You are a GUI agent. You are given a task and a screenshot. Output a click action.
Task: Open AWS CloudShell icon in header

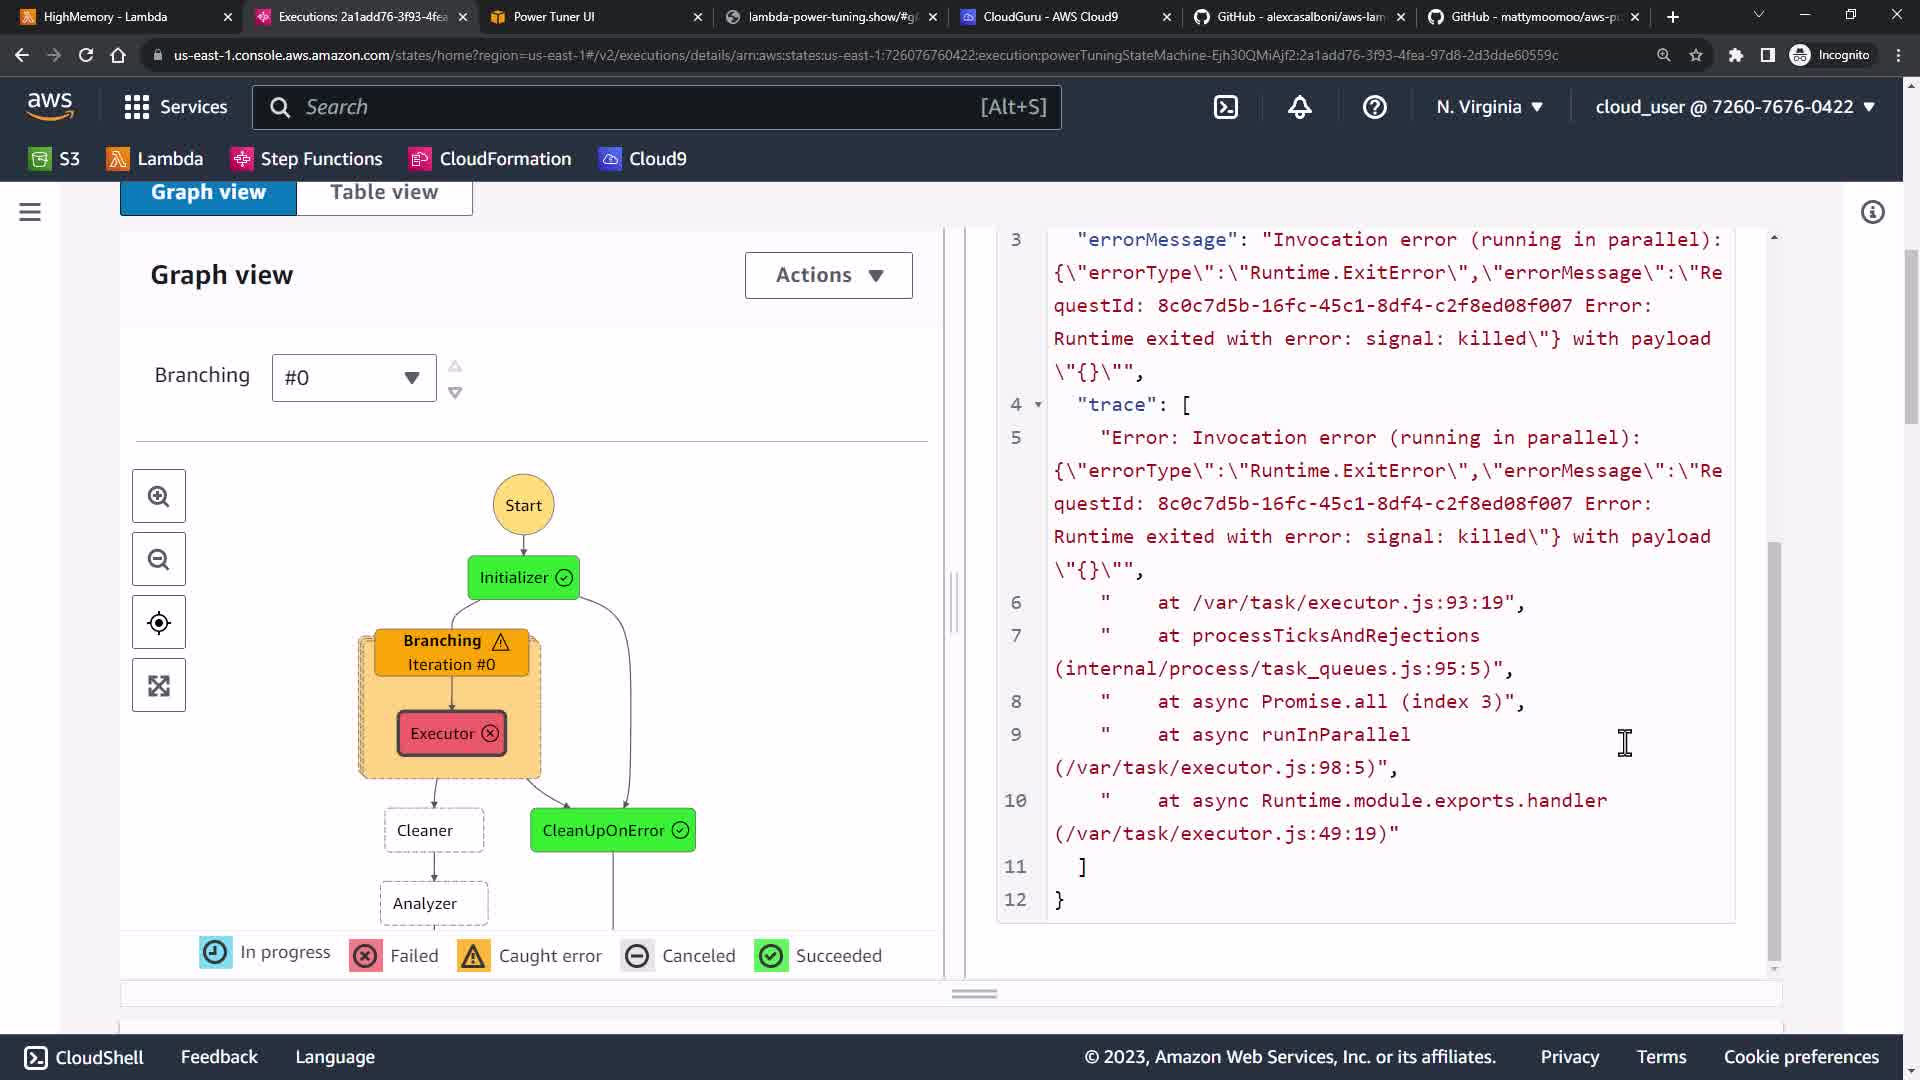[1226, 107]
